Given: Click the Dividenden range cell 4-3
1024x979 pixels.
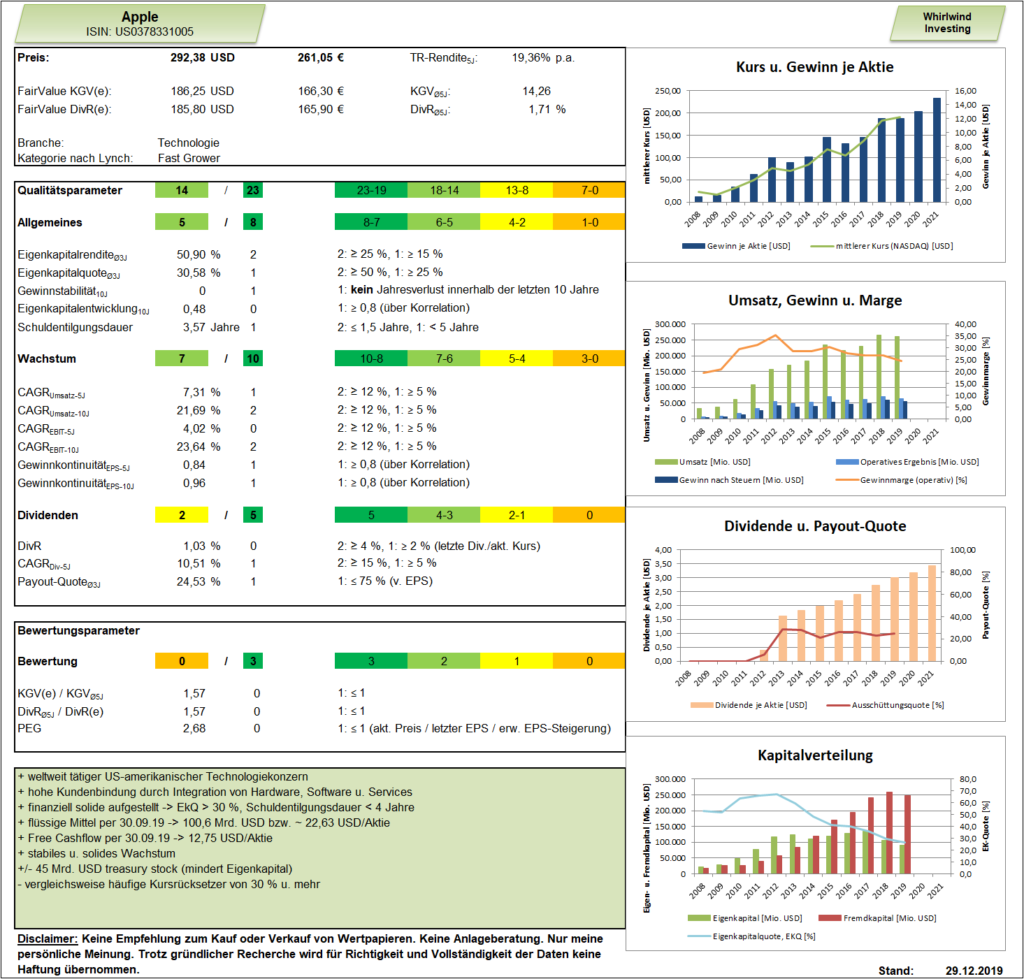Looking at the screenshot, I should (444, 515).
